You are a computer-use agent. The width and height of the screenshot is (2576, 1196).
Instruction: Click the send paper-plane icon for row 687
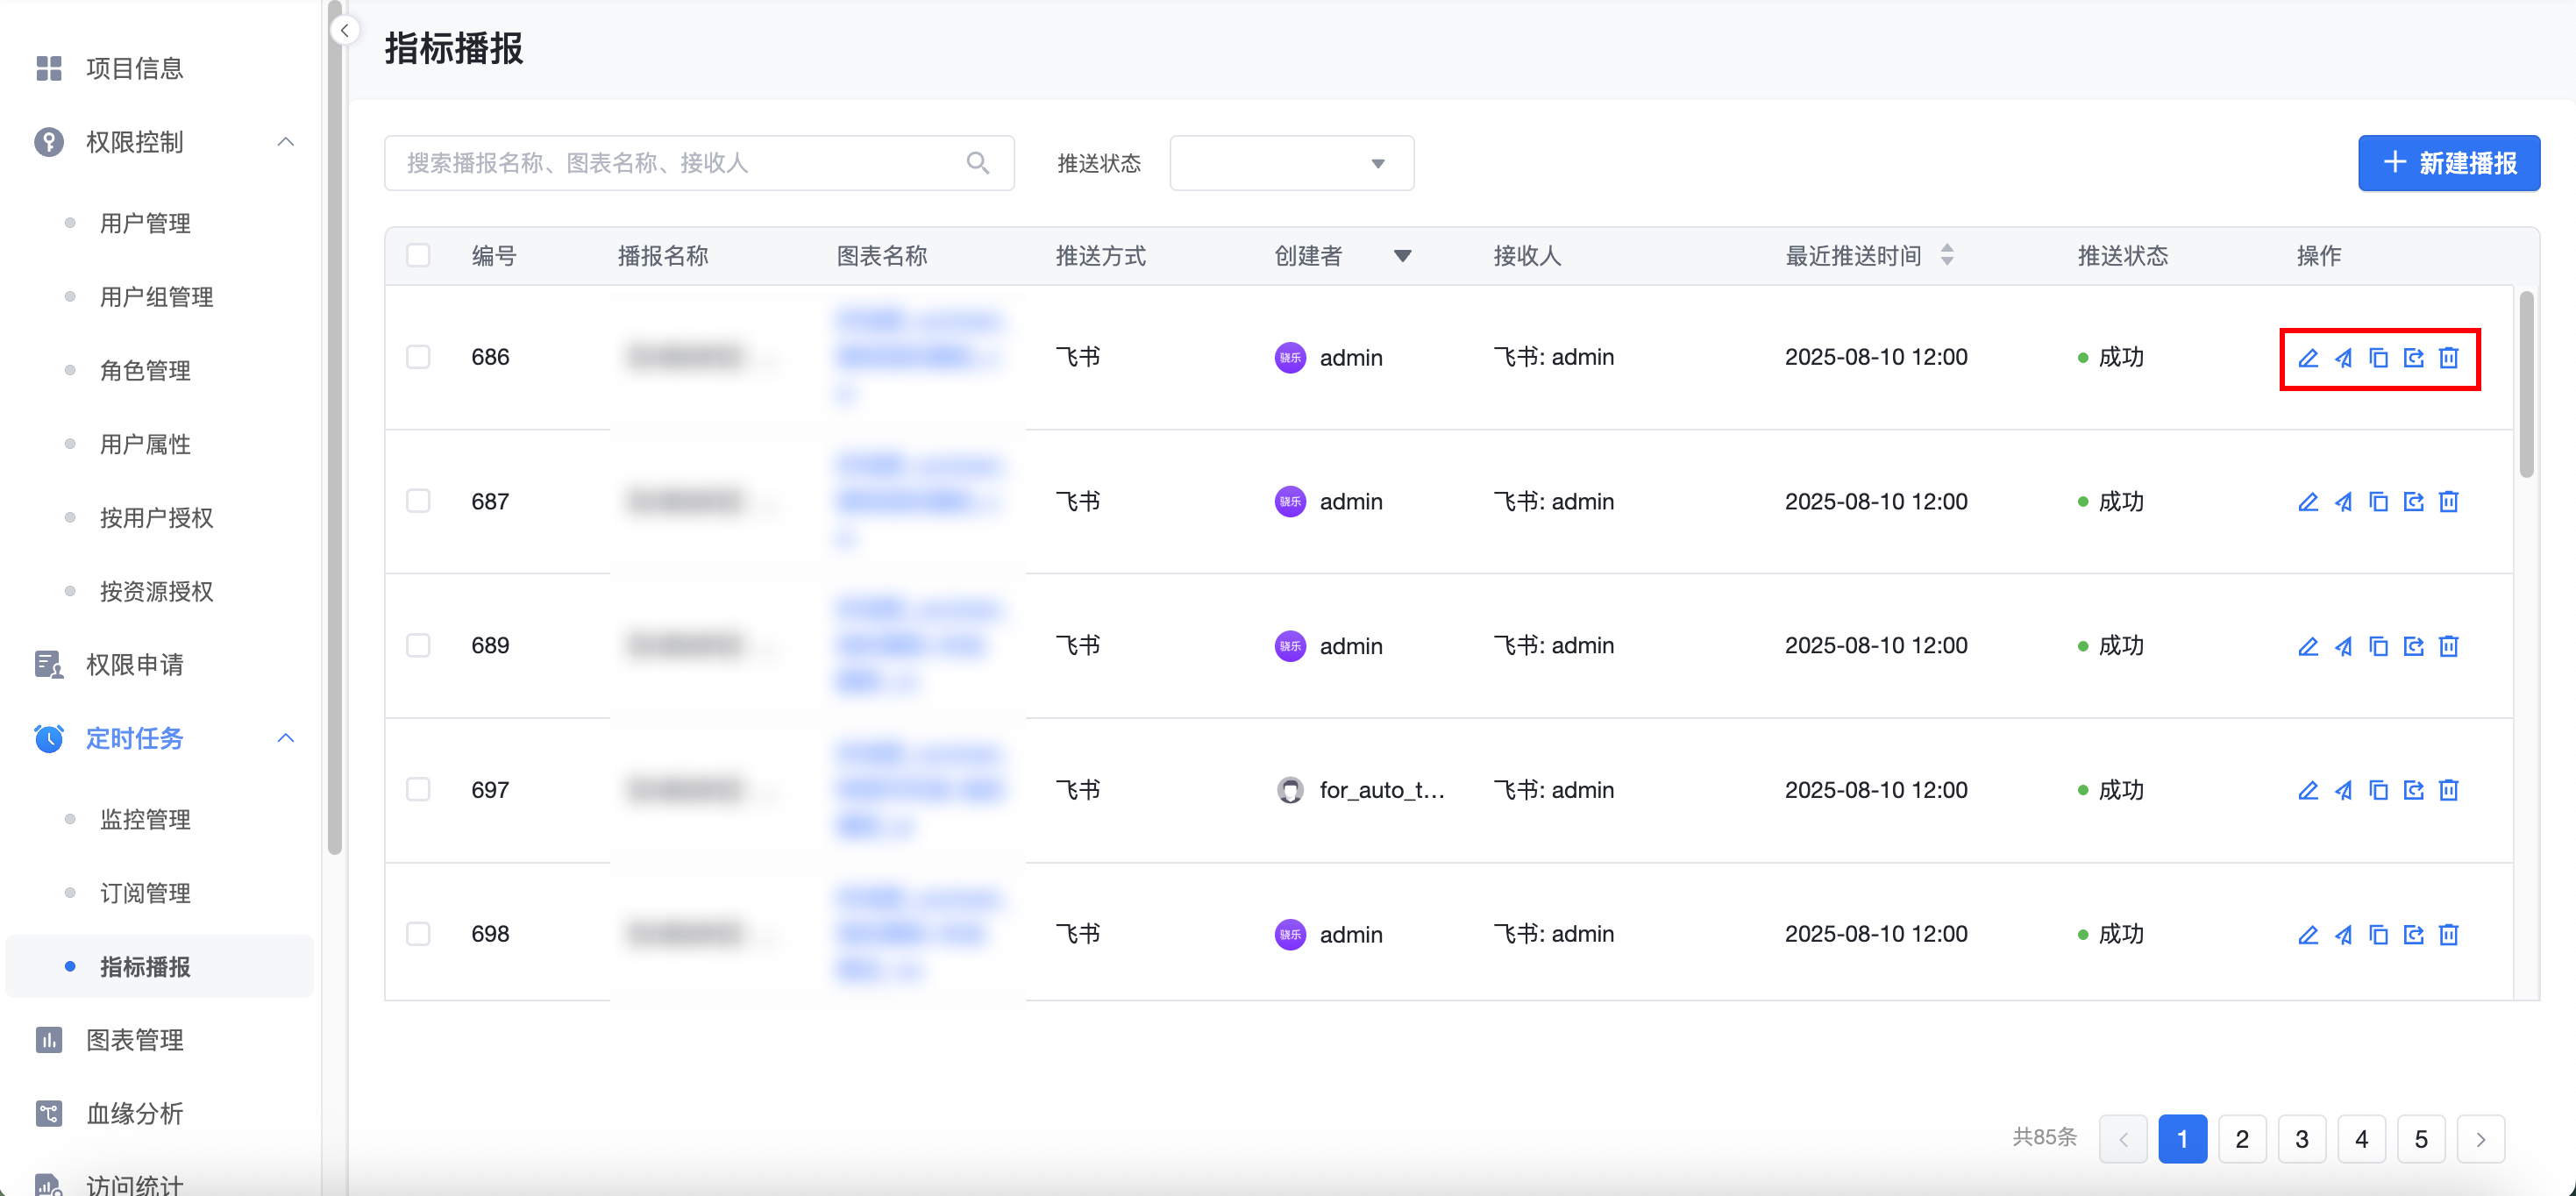coord(2343,502)
